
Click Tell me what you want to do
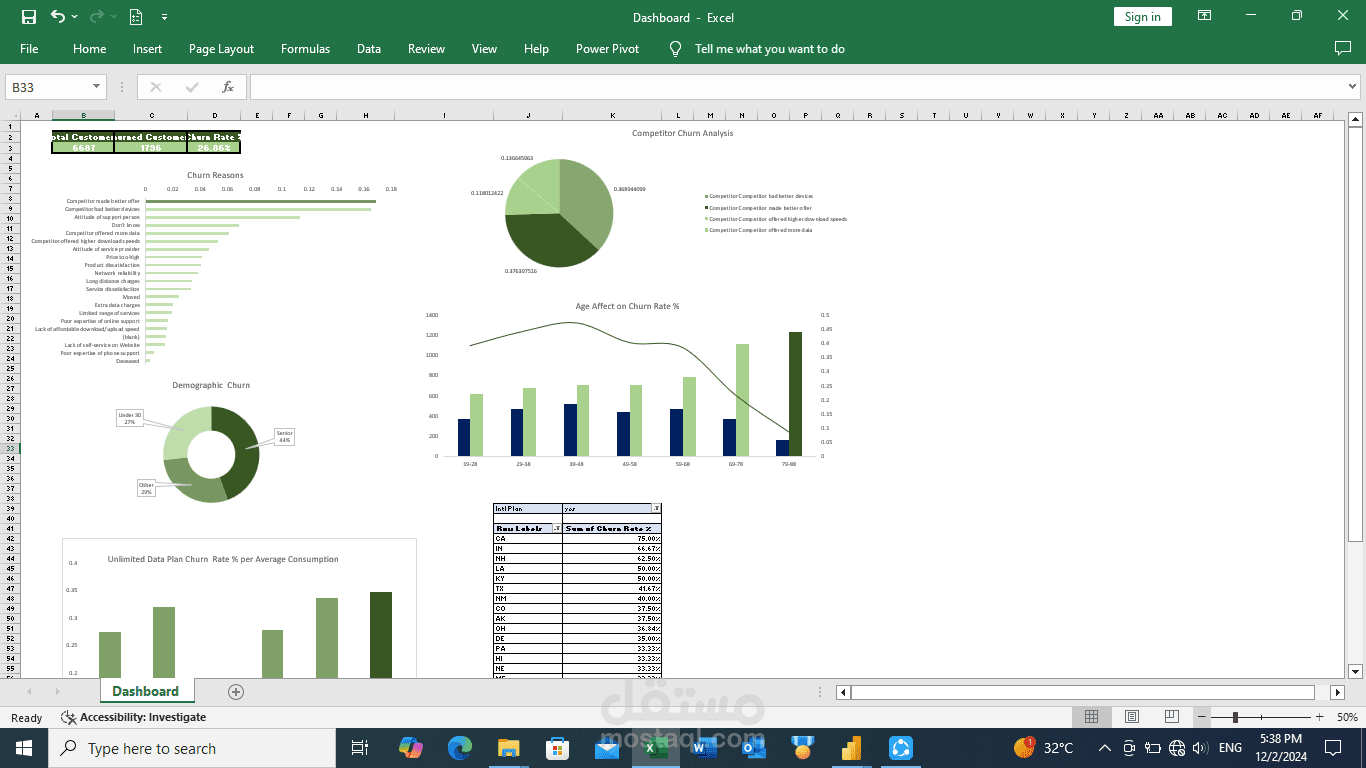(770, 49)
